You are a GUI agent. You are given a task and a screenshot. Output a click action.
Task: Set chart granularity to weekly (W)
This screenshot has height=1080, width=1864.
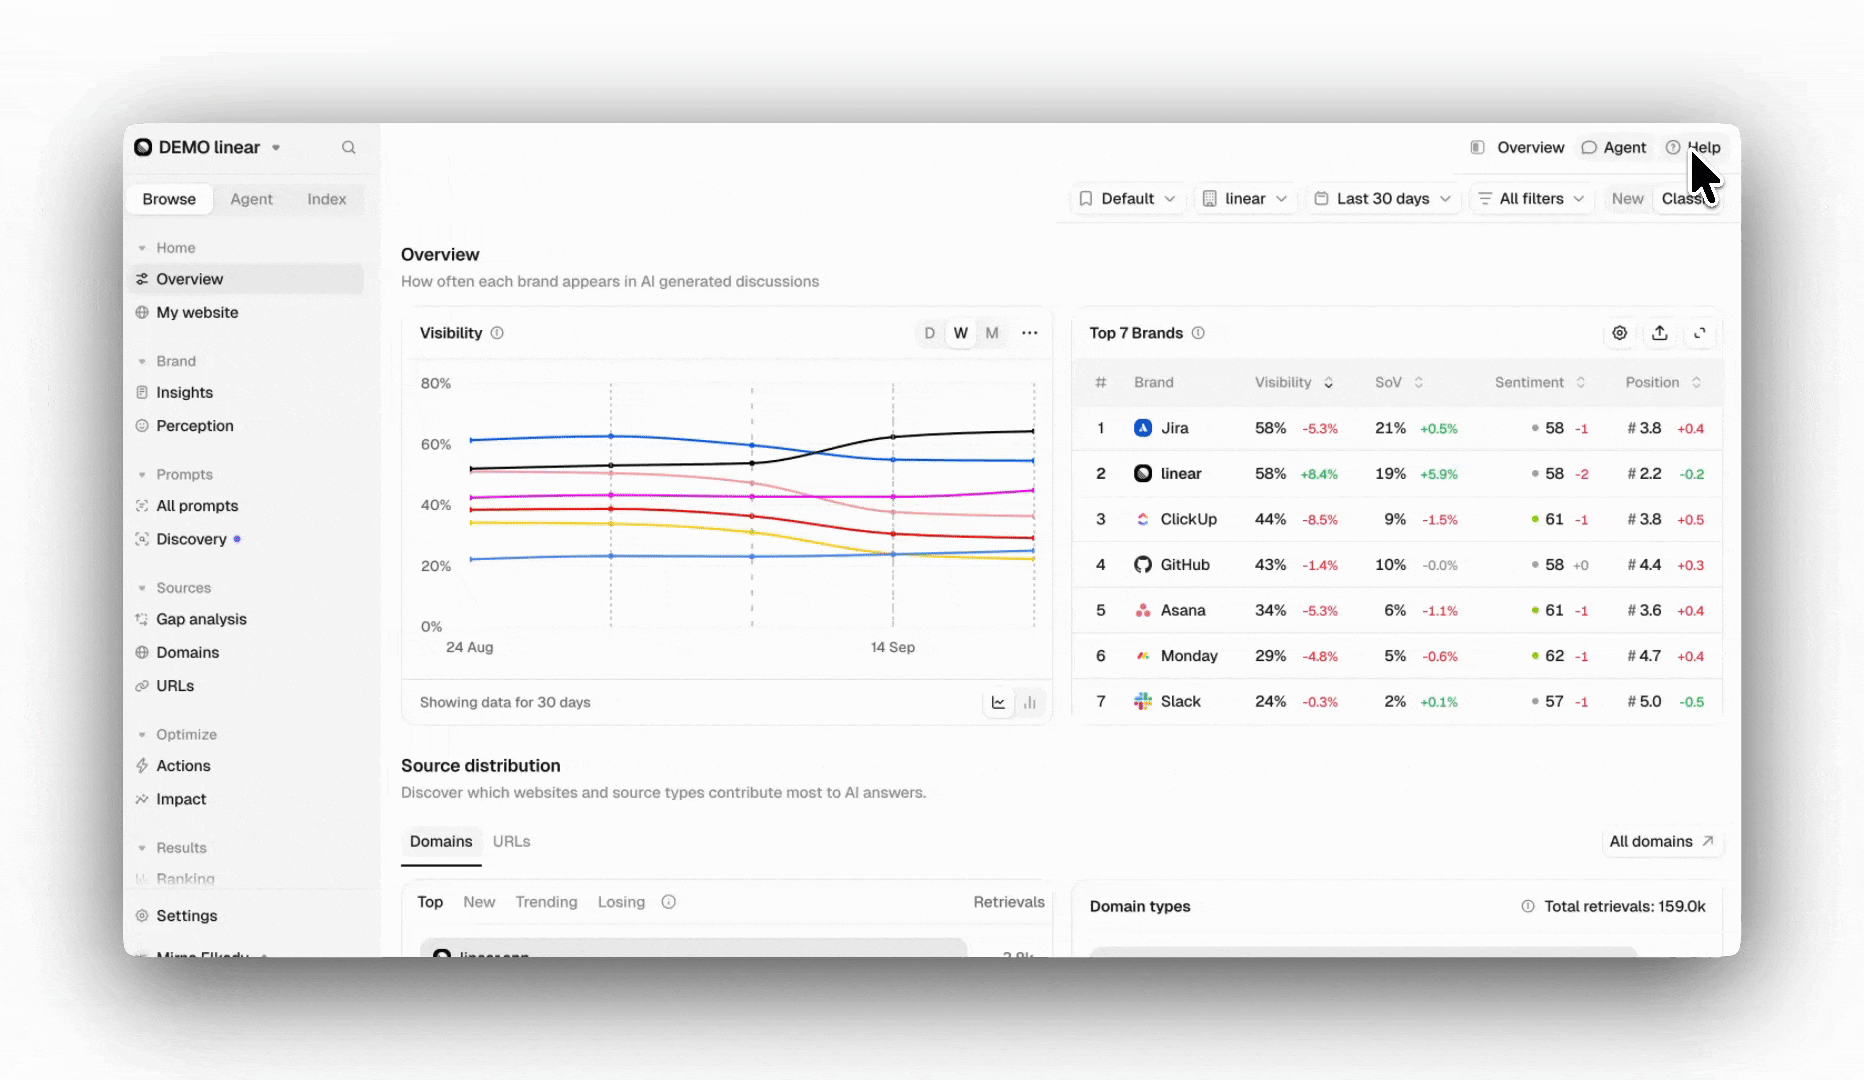(960, 333)
